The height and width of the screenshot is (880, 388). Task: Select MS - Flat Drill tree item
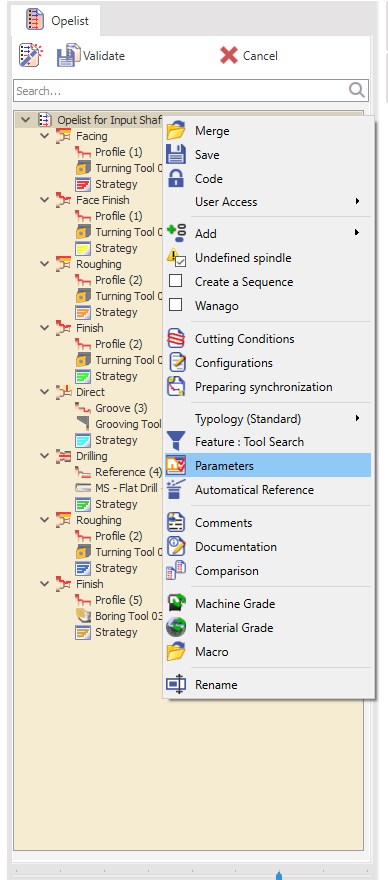(x=129, y=488)
